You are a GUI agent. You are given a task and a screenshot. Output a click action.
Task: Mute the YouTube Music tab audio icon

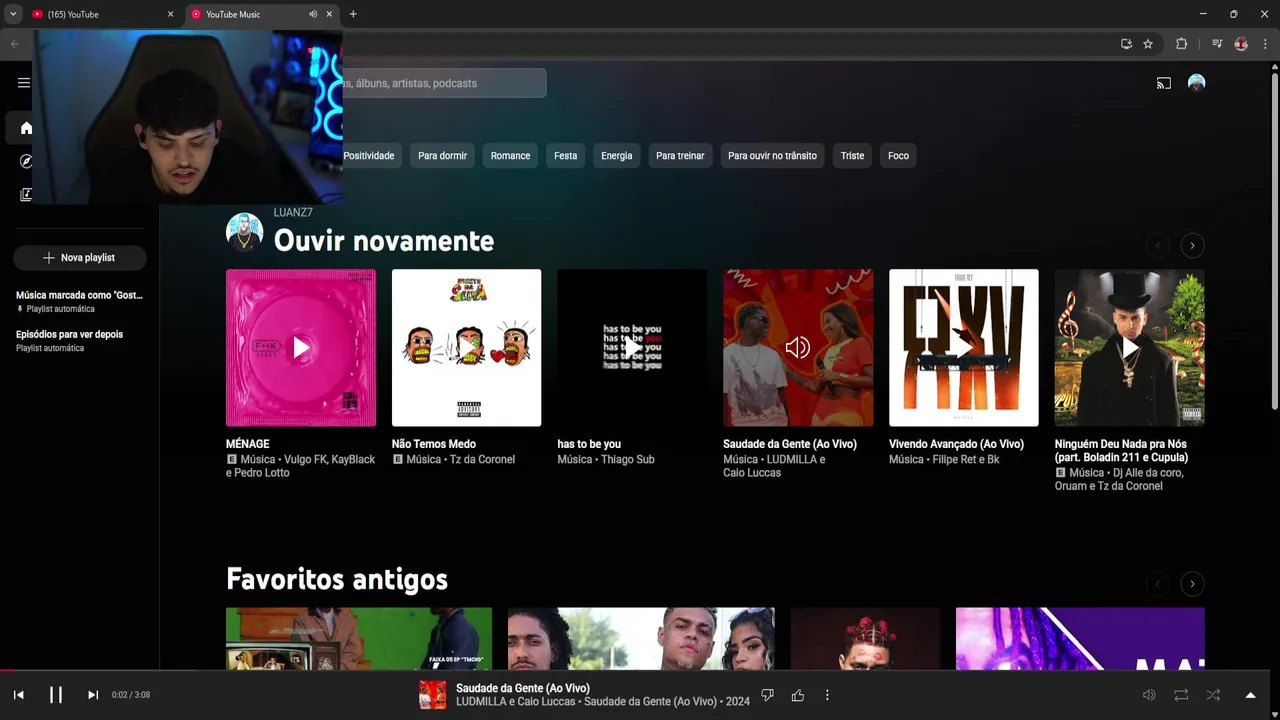click(313, 14)
